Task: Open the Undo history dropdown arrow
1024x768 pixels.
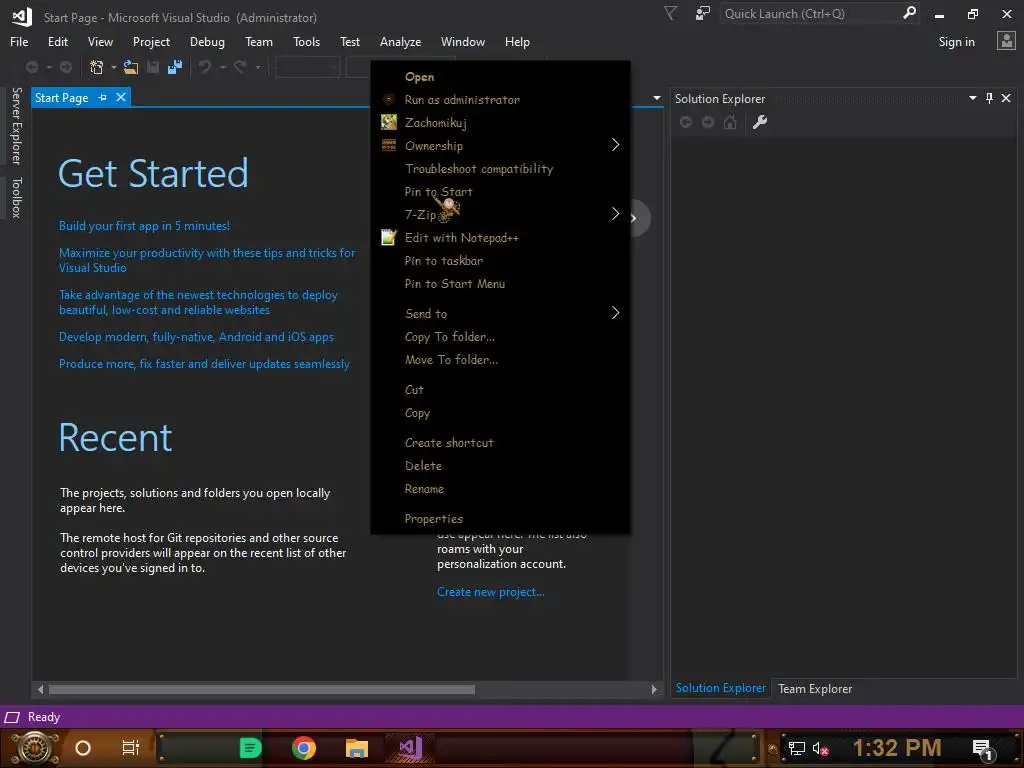Action: point(223,67)
